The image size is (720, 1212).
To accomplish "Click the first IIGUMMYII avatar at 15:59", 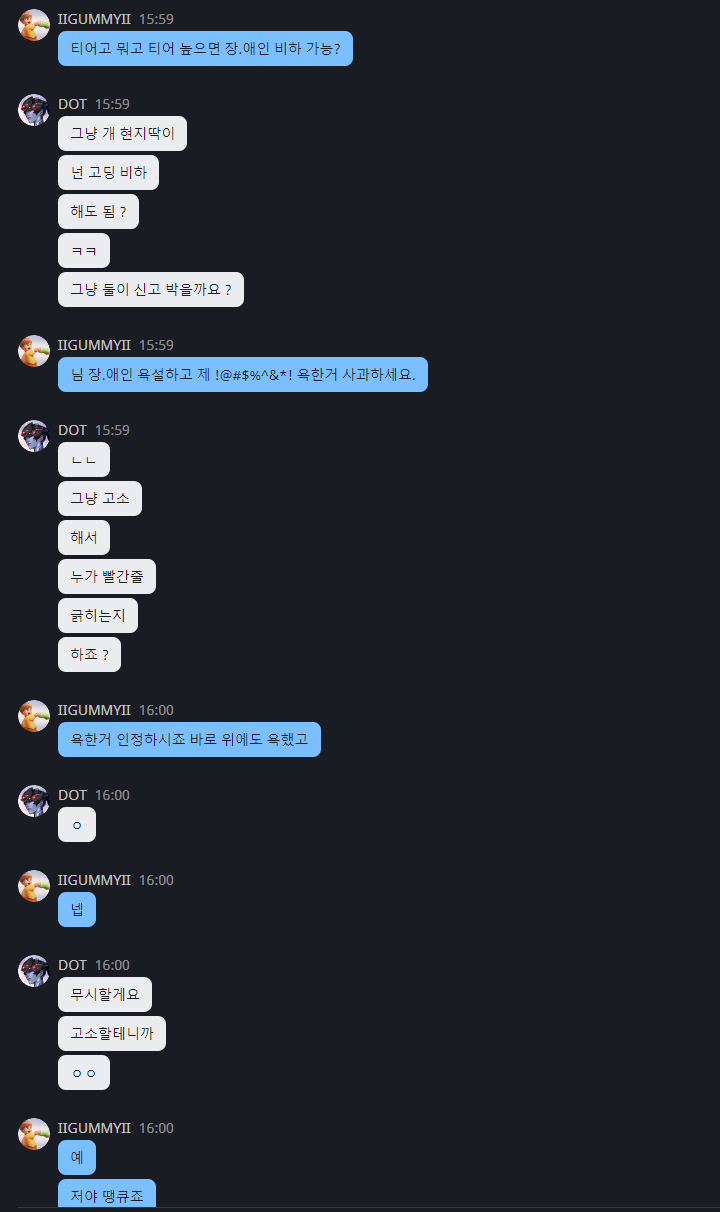I will click(34, 25).
